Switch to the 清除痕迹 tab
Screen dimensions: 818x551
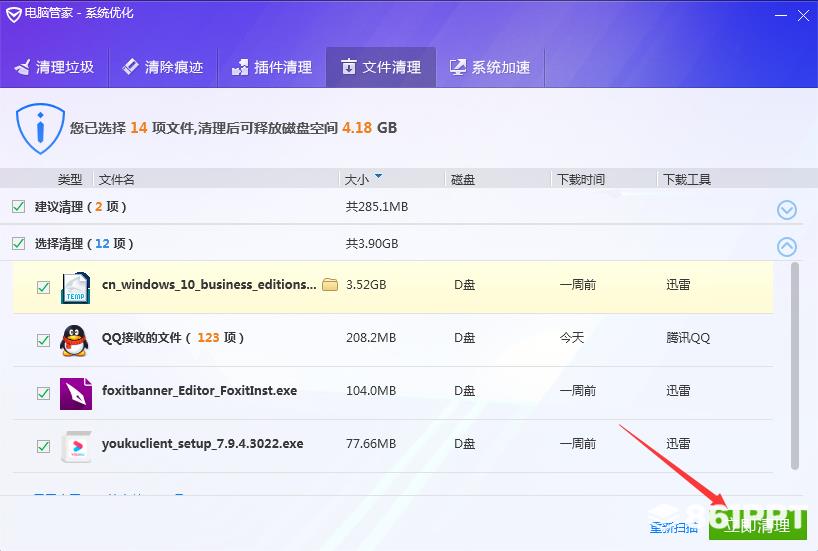163,67
